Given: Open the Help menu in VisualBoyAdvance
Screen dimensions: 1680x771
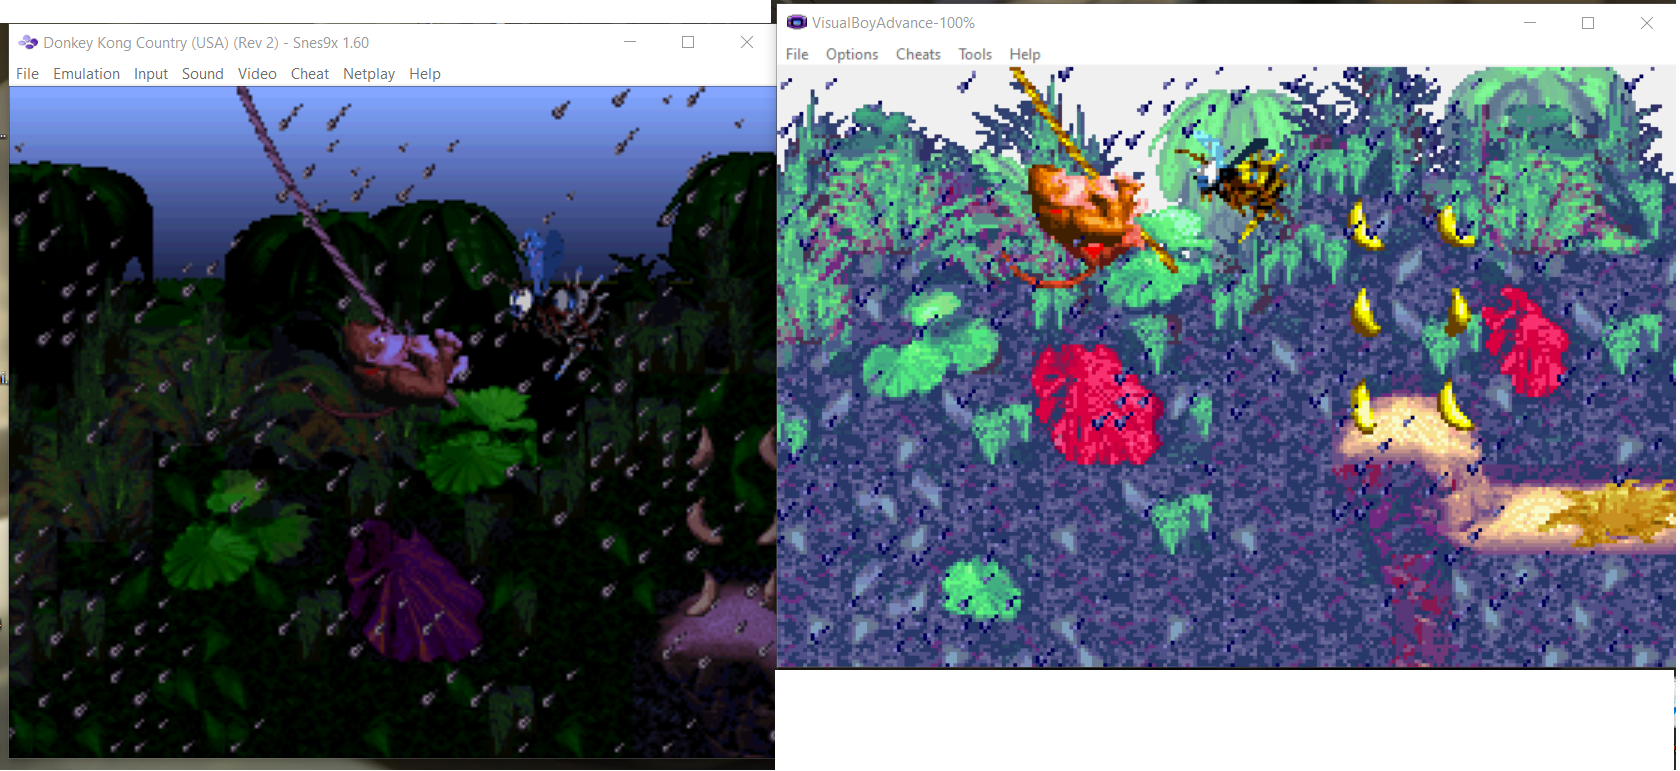Looking at the screenshot, I should coord(1025,54).
